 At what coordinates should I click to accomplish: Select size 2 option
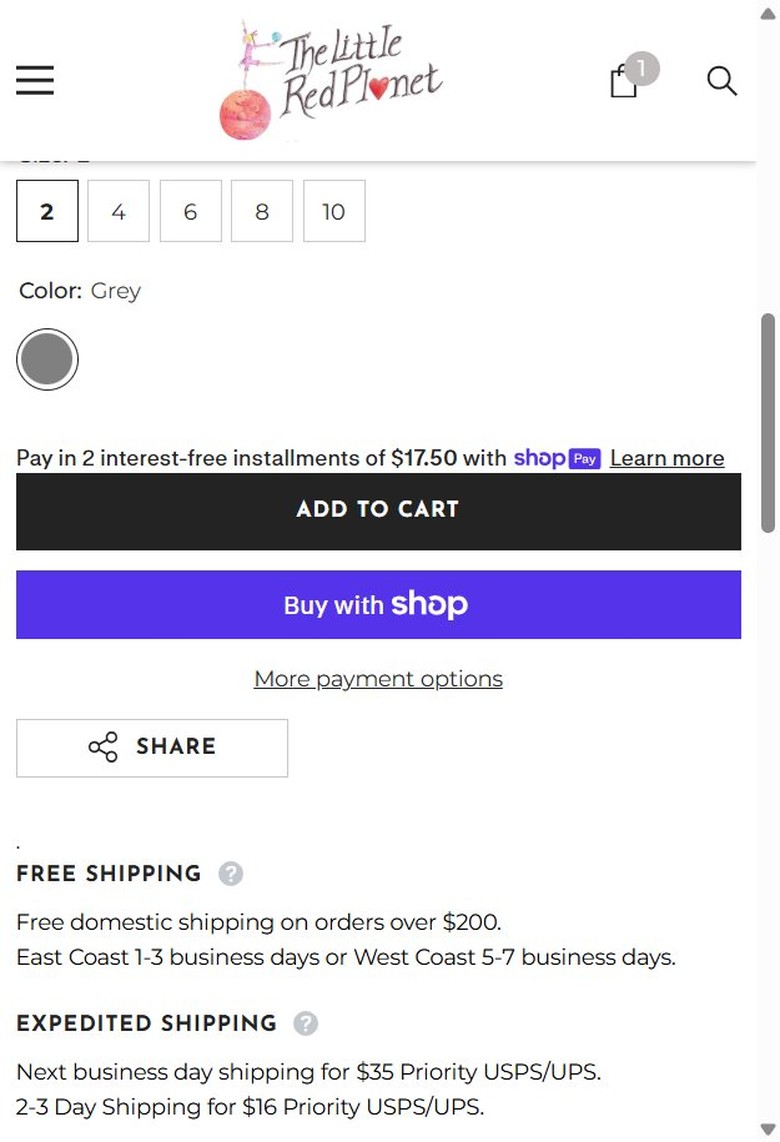tap(47, 211)
